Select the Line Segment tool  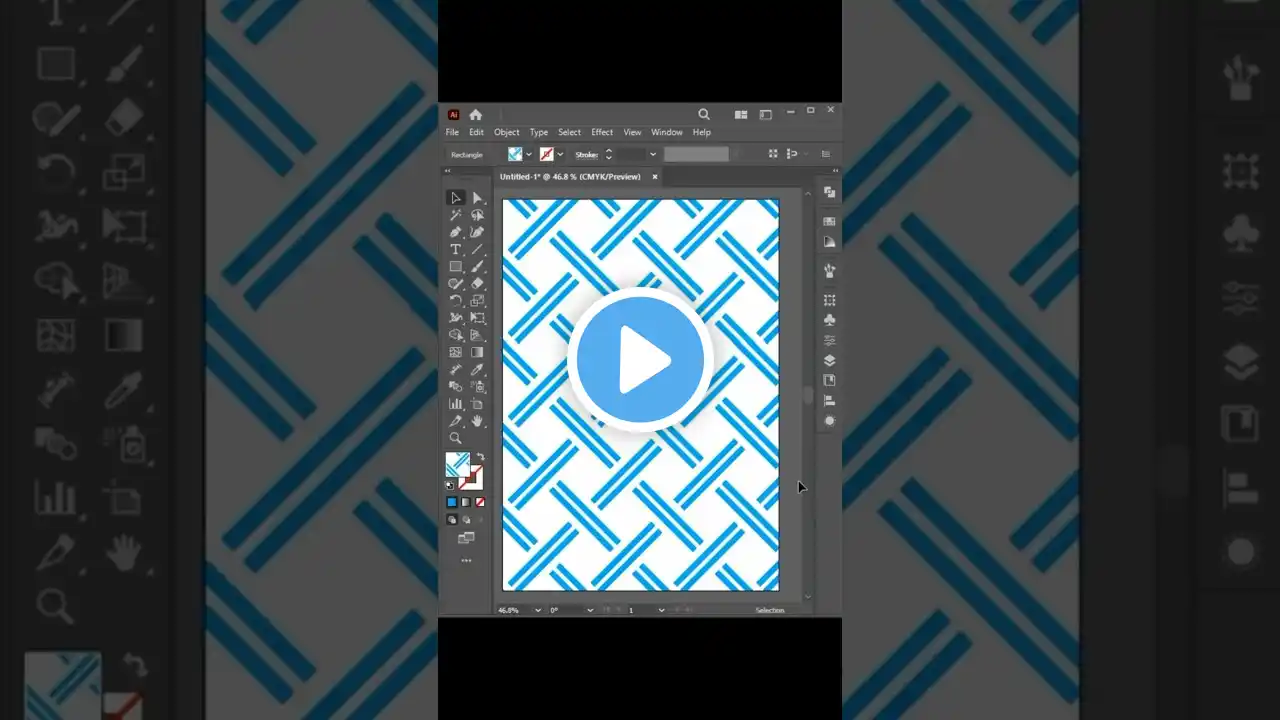point(478,249)
